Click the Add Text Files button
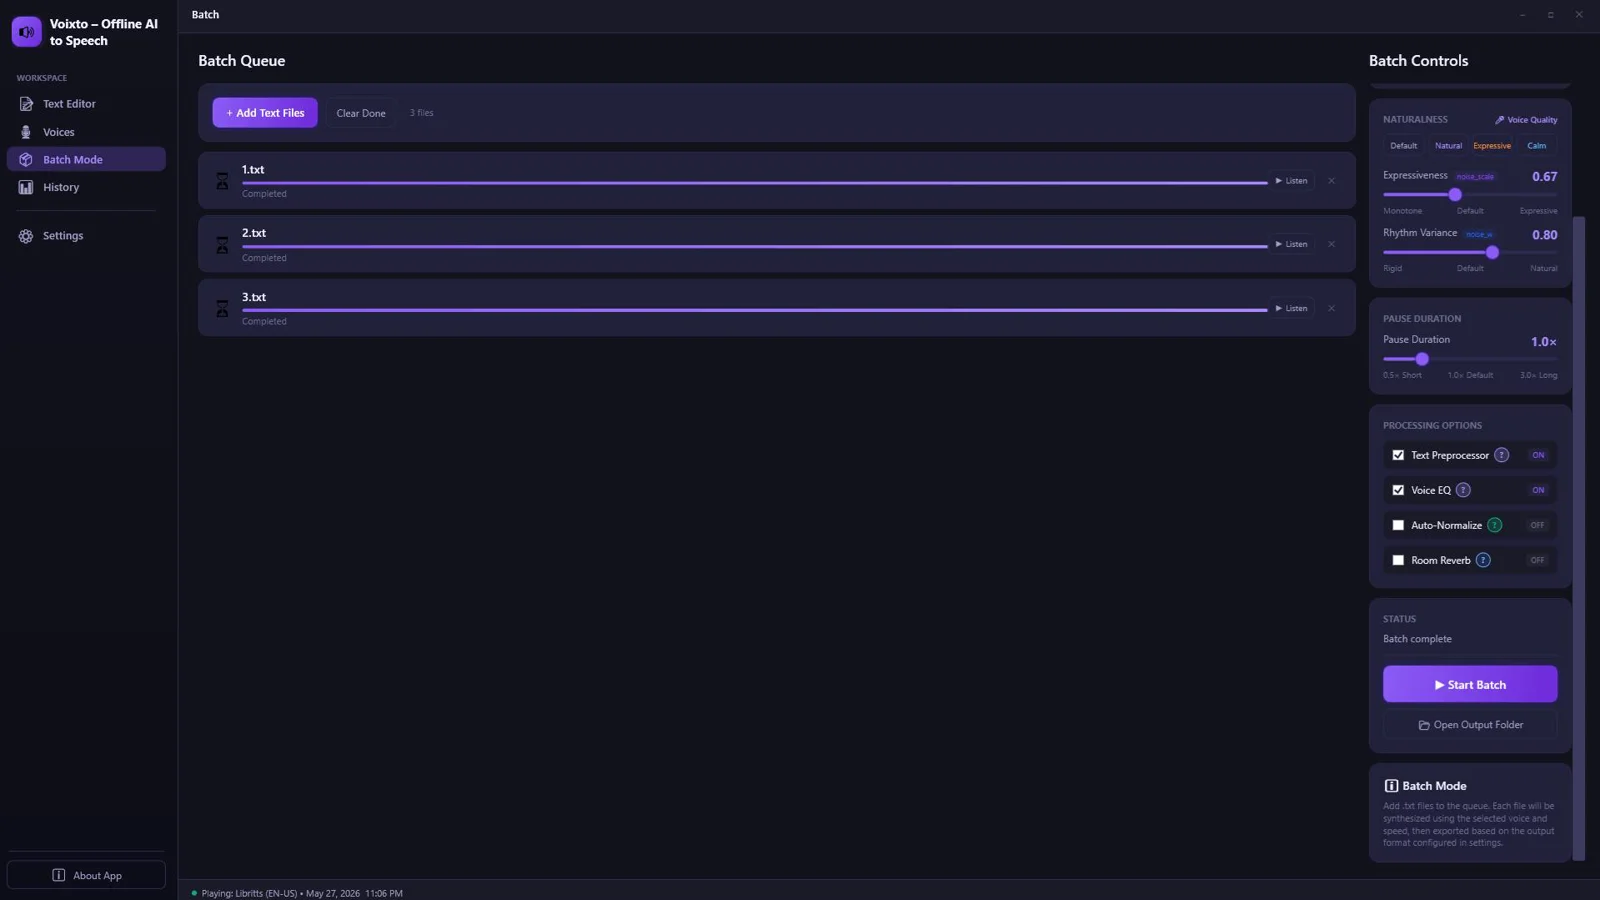This screenshot has height=900, width=1600. pyautogui.click(x=265, y=113)
